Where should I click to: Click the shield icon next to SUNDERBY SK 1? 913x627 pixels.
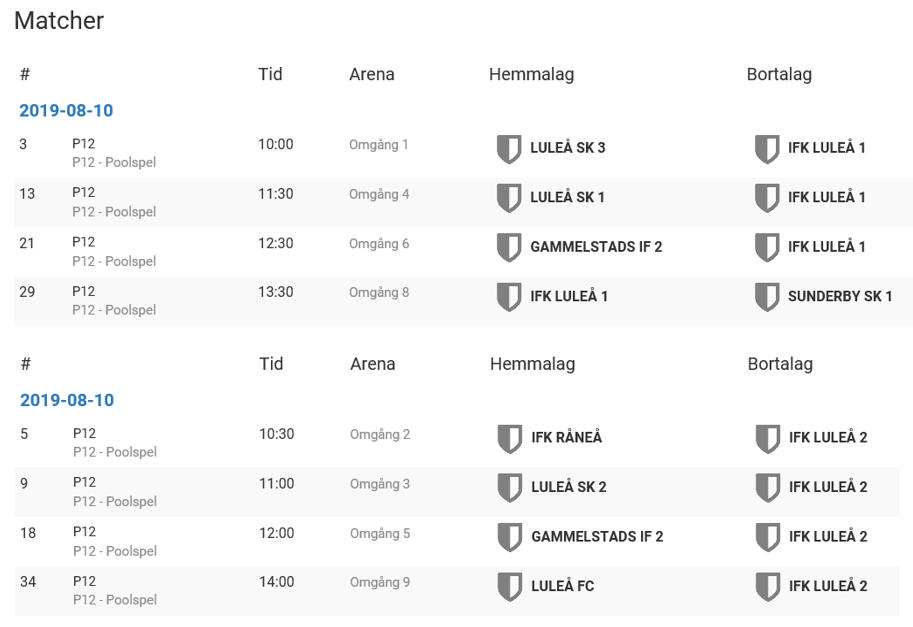767,297
